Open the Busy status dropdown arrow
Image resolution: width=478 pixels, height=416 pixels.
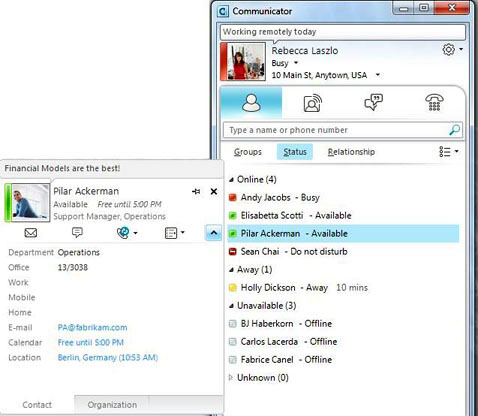pyautogui.click(x=296, y=63)
